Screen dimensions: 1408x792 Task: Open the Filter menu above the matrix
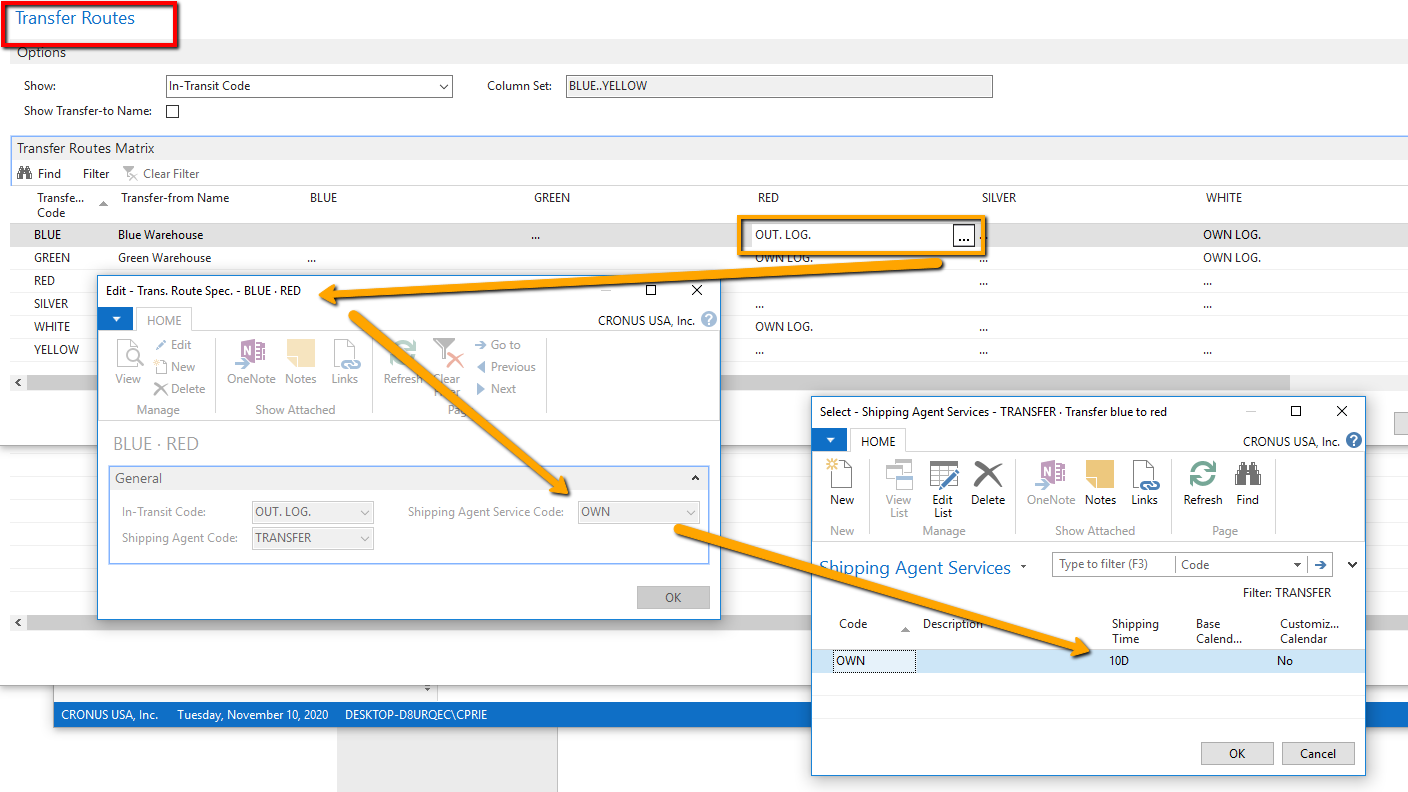tap(95, 173)
